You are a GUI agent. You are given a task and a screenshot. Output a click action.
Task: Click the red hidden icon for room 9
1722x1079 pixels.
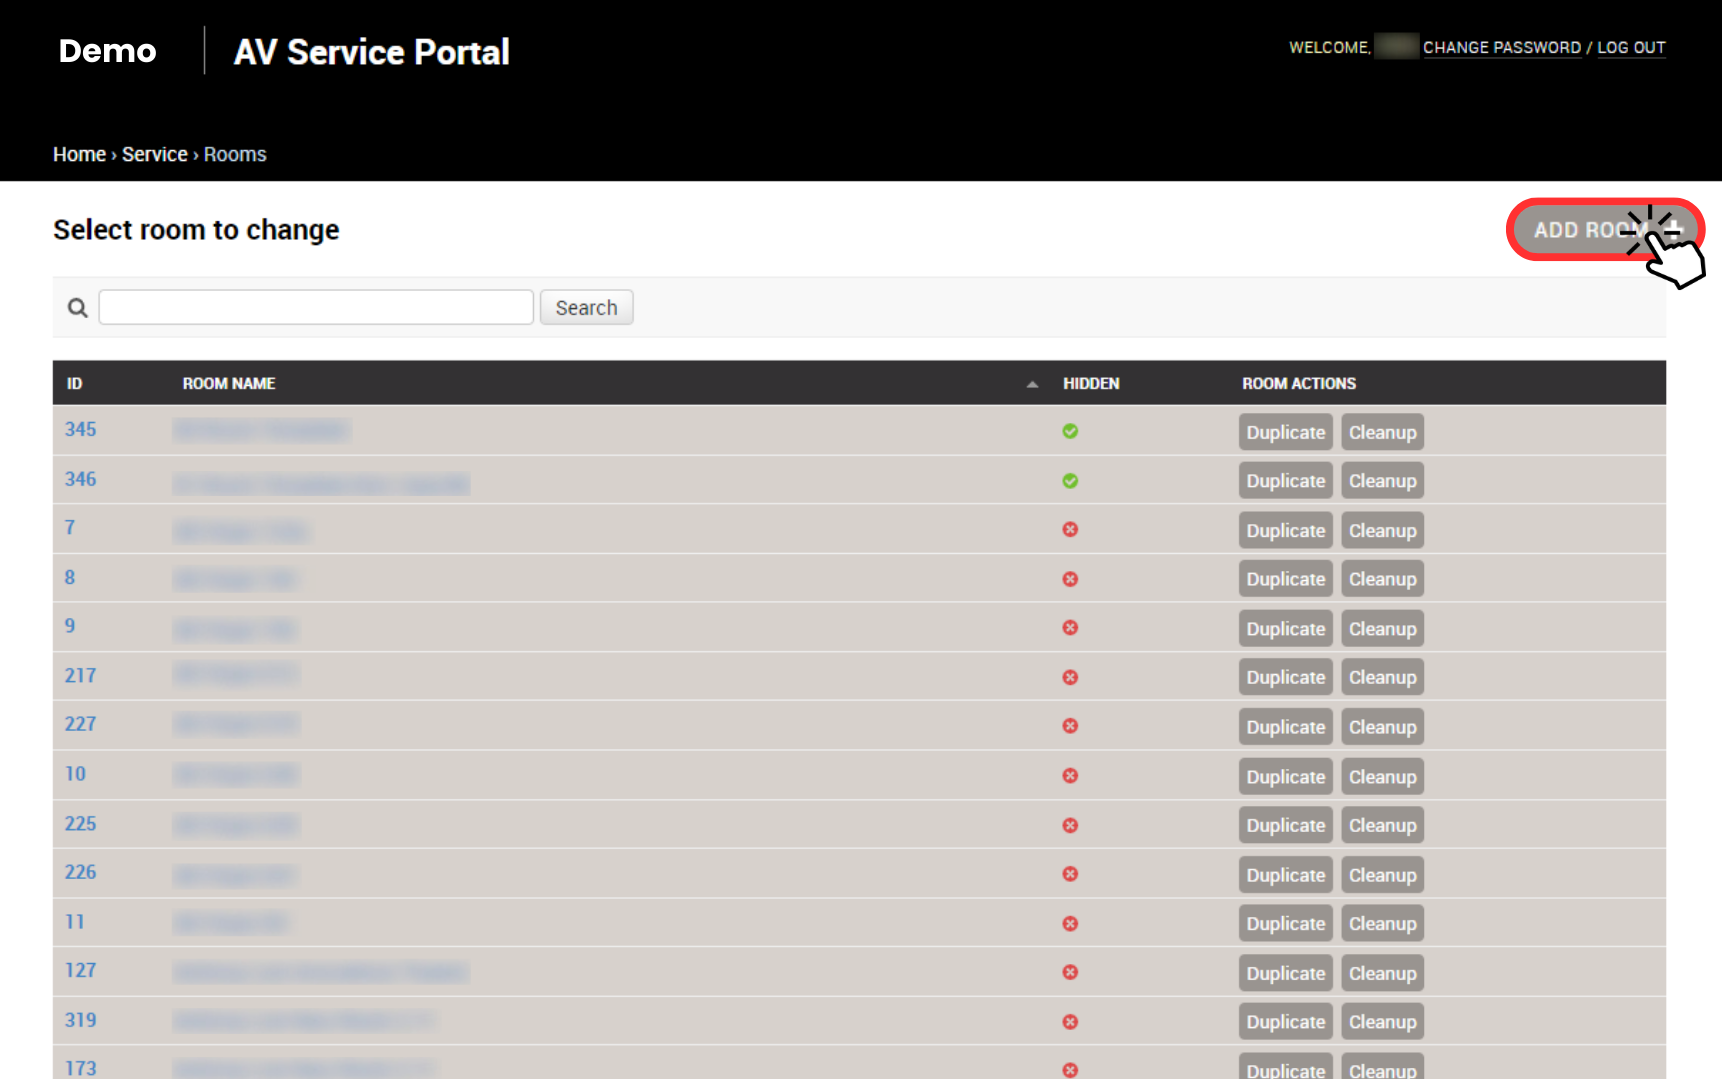[1070, 627]
